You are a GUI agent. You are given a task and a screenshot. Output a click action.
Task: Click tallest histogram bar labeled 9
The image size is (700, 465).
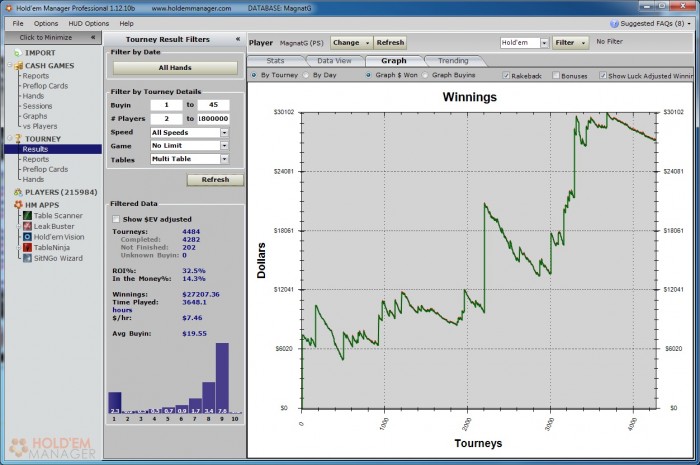click(222, 378)
